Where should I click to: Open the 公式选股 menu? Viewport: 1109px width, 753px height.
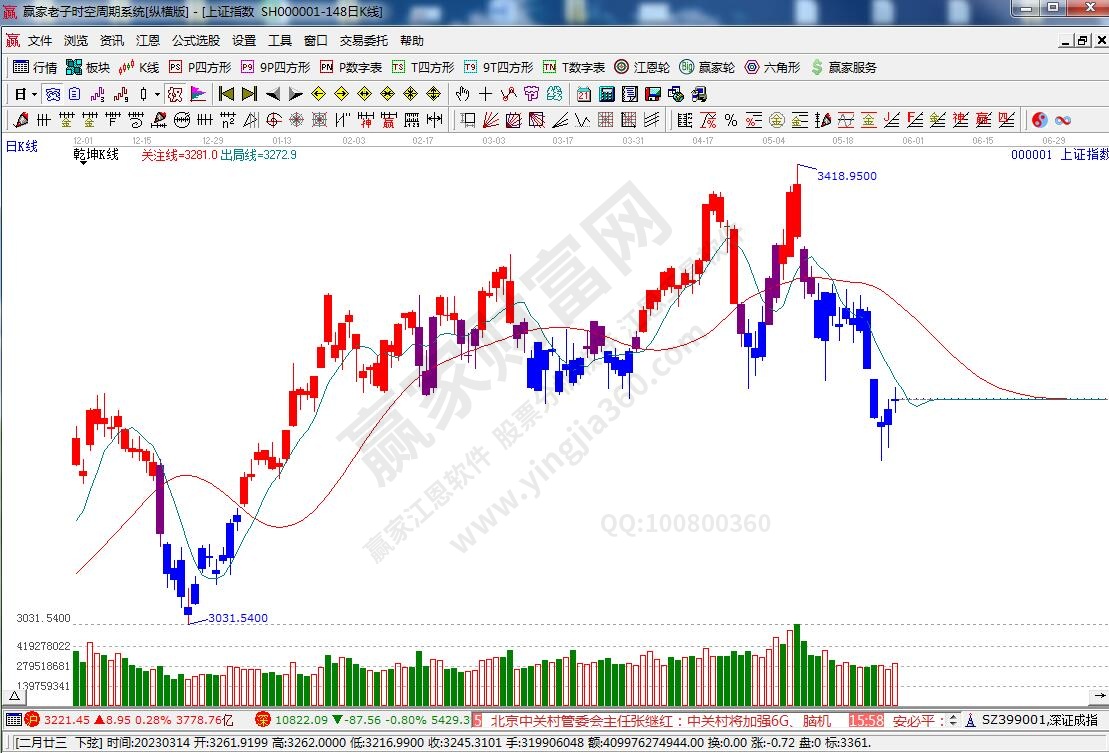click(x=195, y=41)
